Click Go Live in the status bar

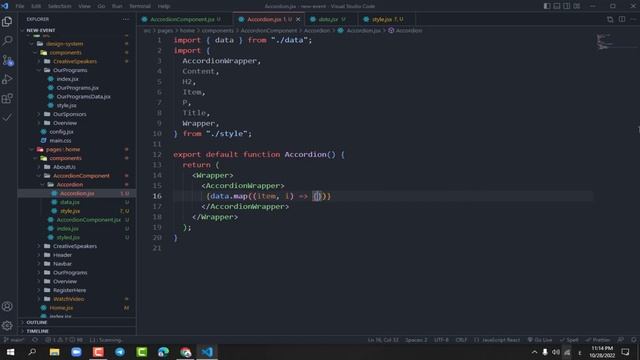tap(540, 340)
